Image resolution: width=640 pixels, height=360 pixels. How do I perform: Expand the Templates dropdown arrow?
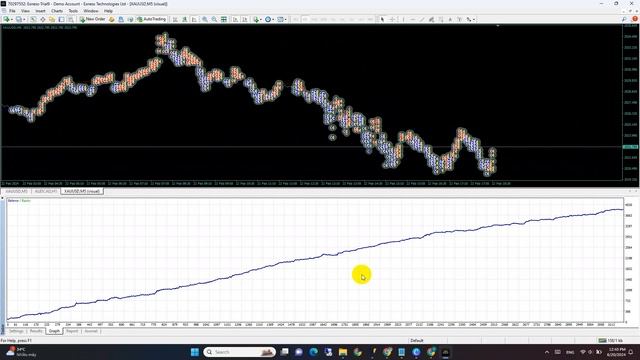coord(286,19)
